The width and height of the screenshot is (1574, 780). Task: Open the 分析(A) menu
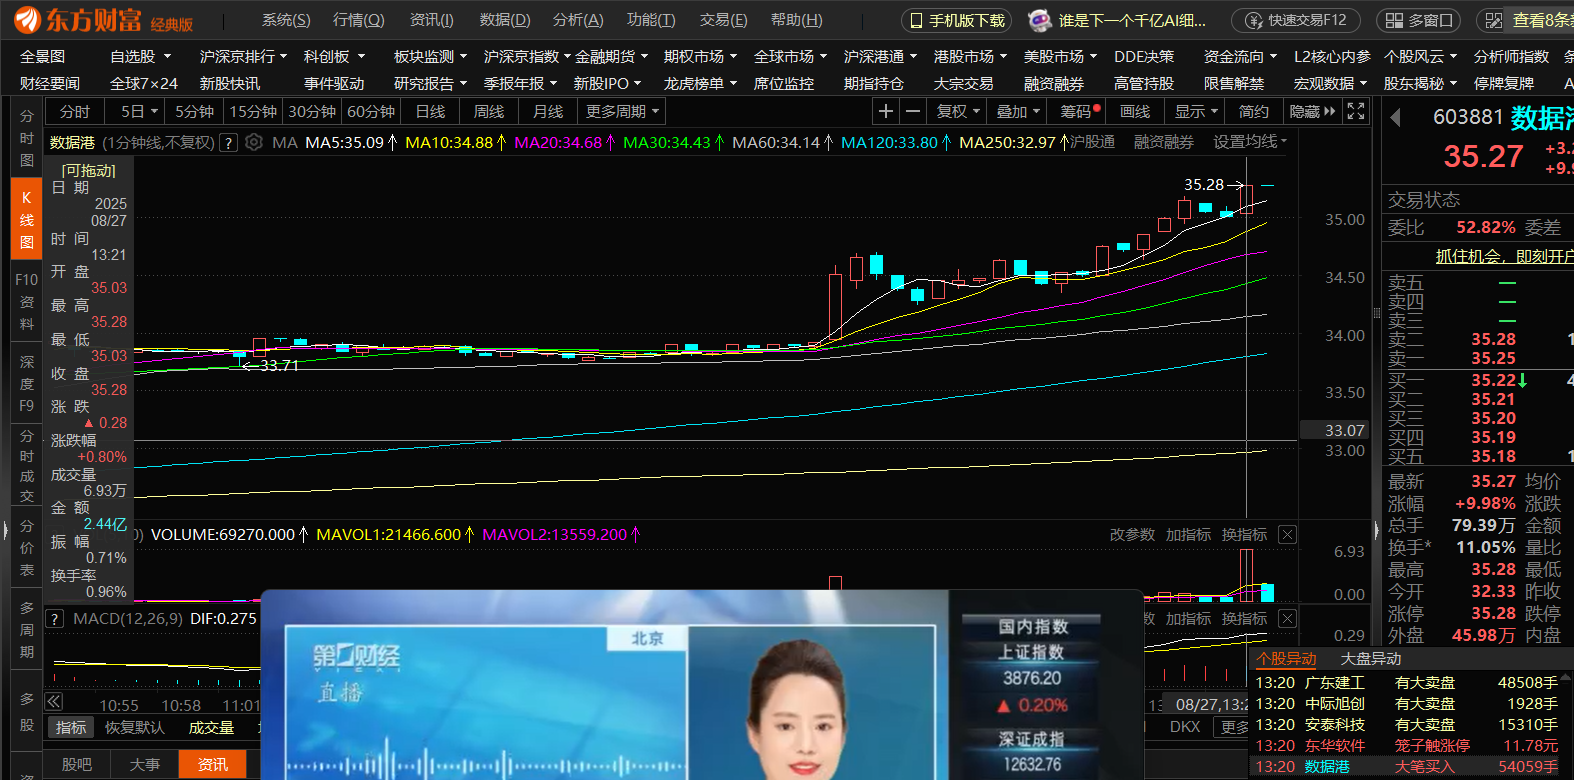pos(578,20)
